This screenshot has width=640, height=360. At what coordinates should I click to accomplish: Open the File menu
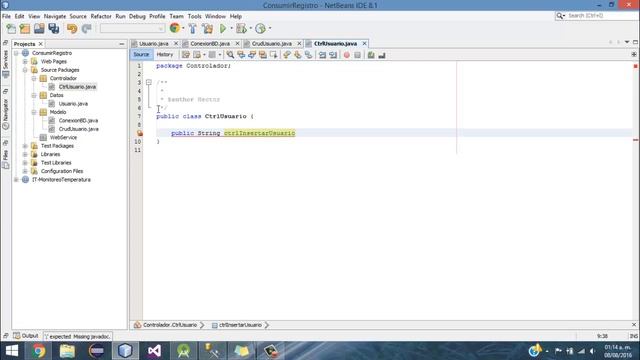tap(7, 16)
